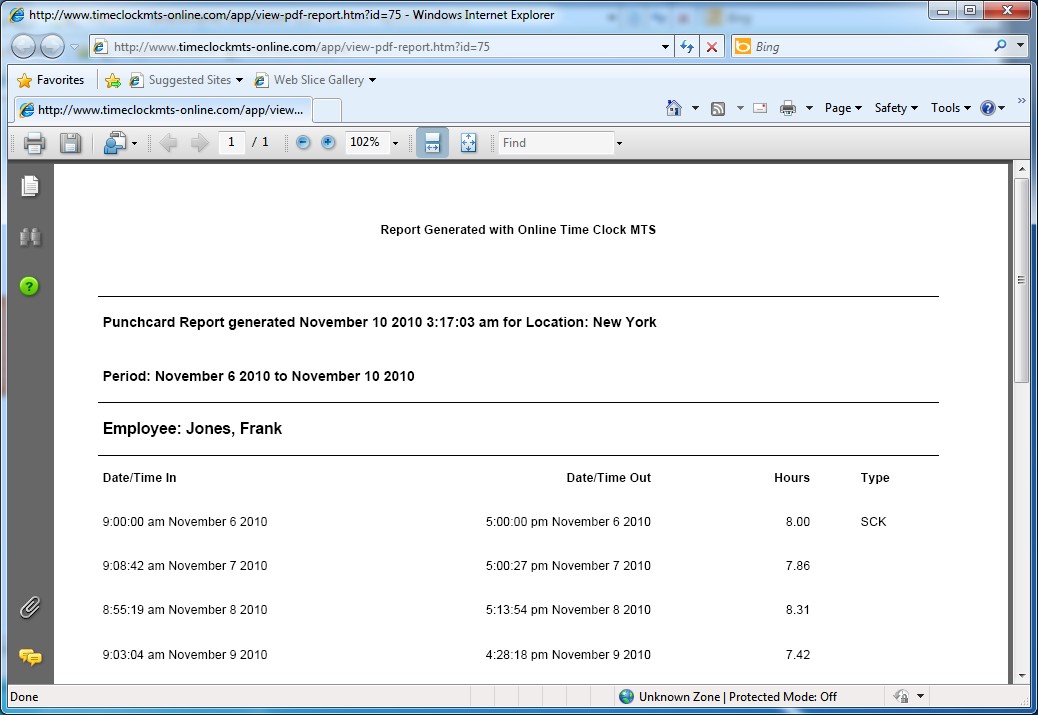Show more command bar items chevron

[1021, 101]
